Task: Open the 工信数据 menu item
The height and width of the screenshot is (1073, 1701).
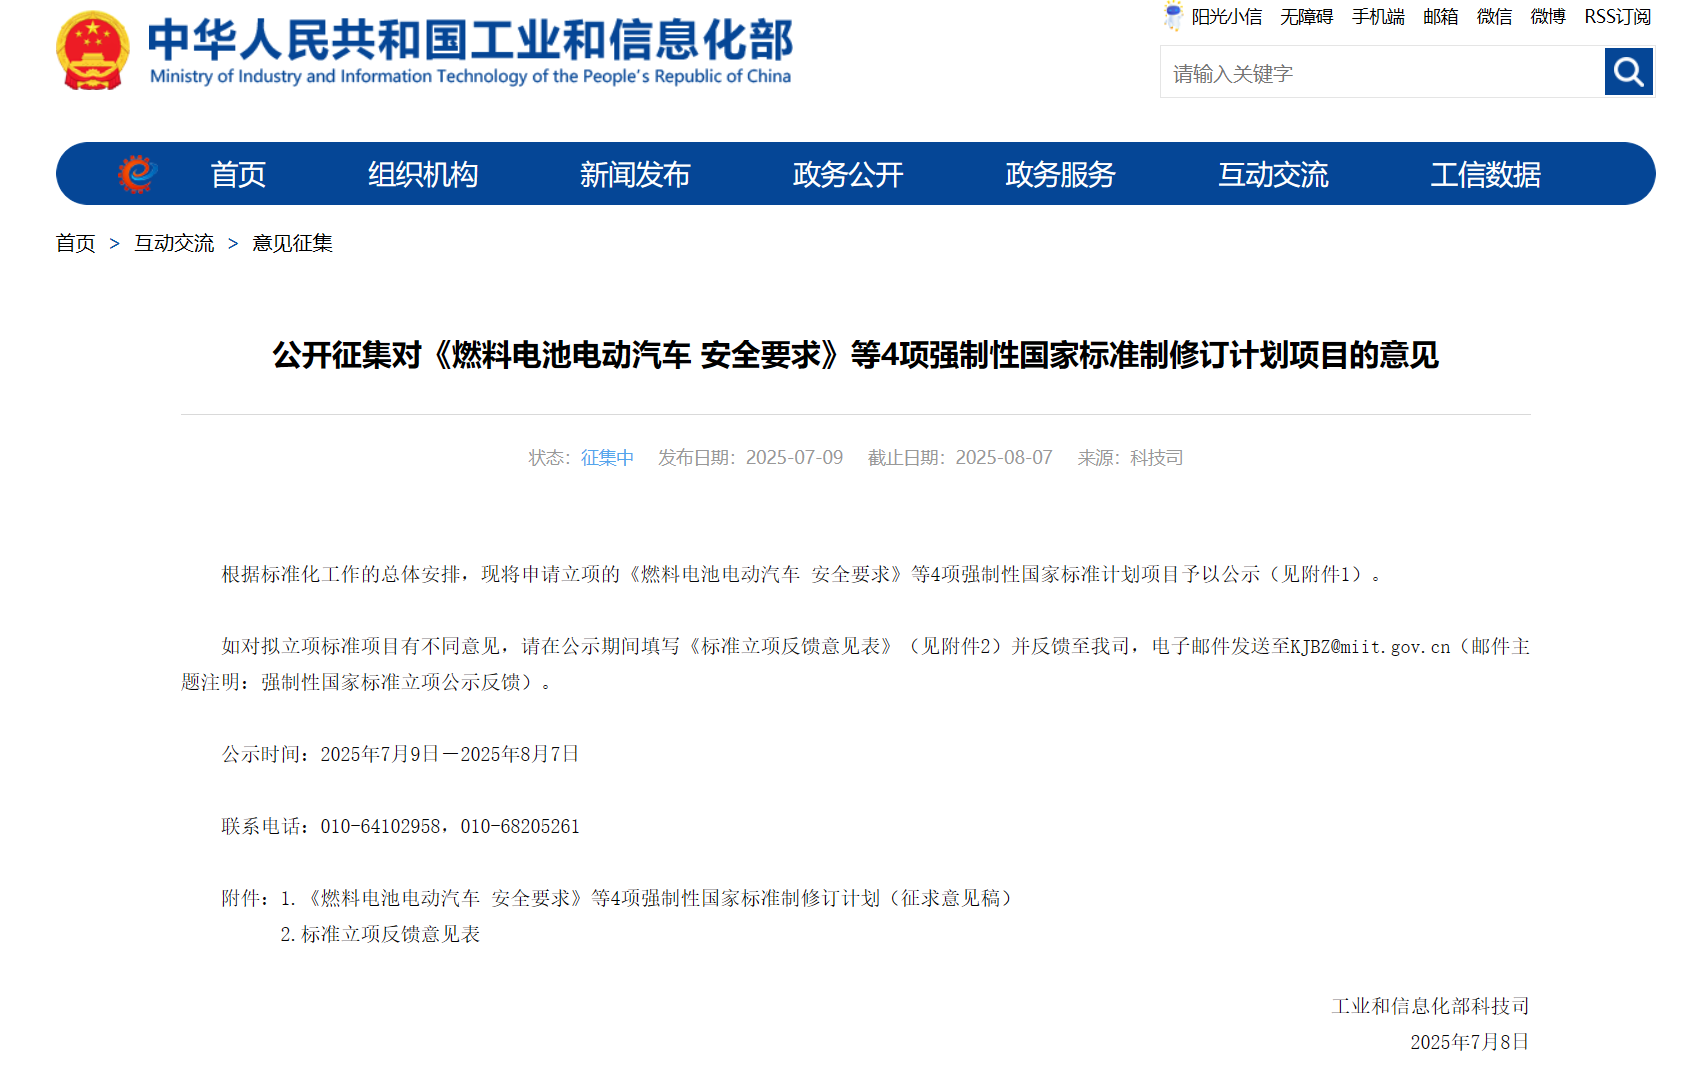Action: pyautogui.click(x=1487, y=173)
